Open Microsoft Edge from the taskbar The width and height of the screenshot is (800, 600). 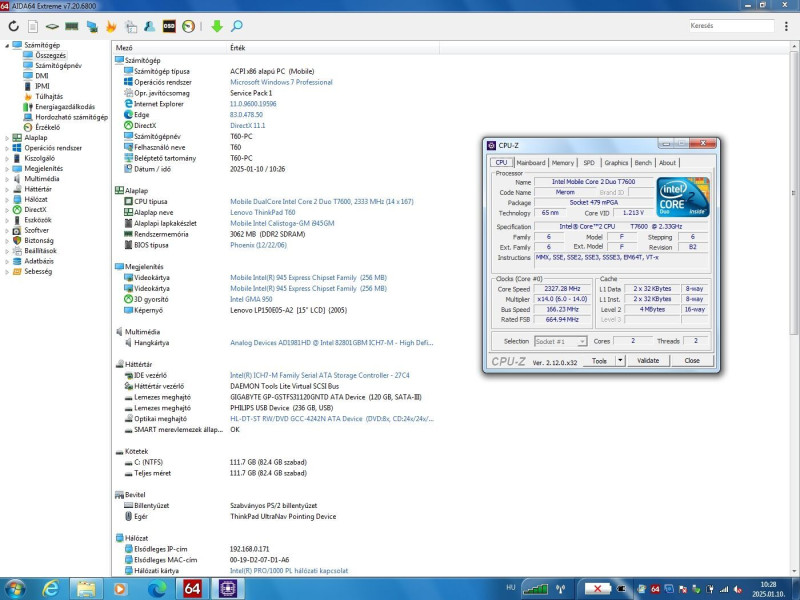pyautogui.click(x=156, y=589)
